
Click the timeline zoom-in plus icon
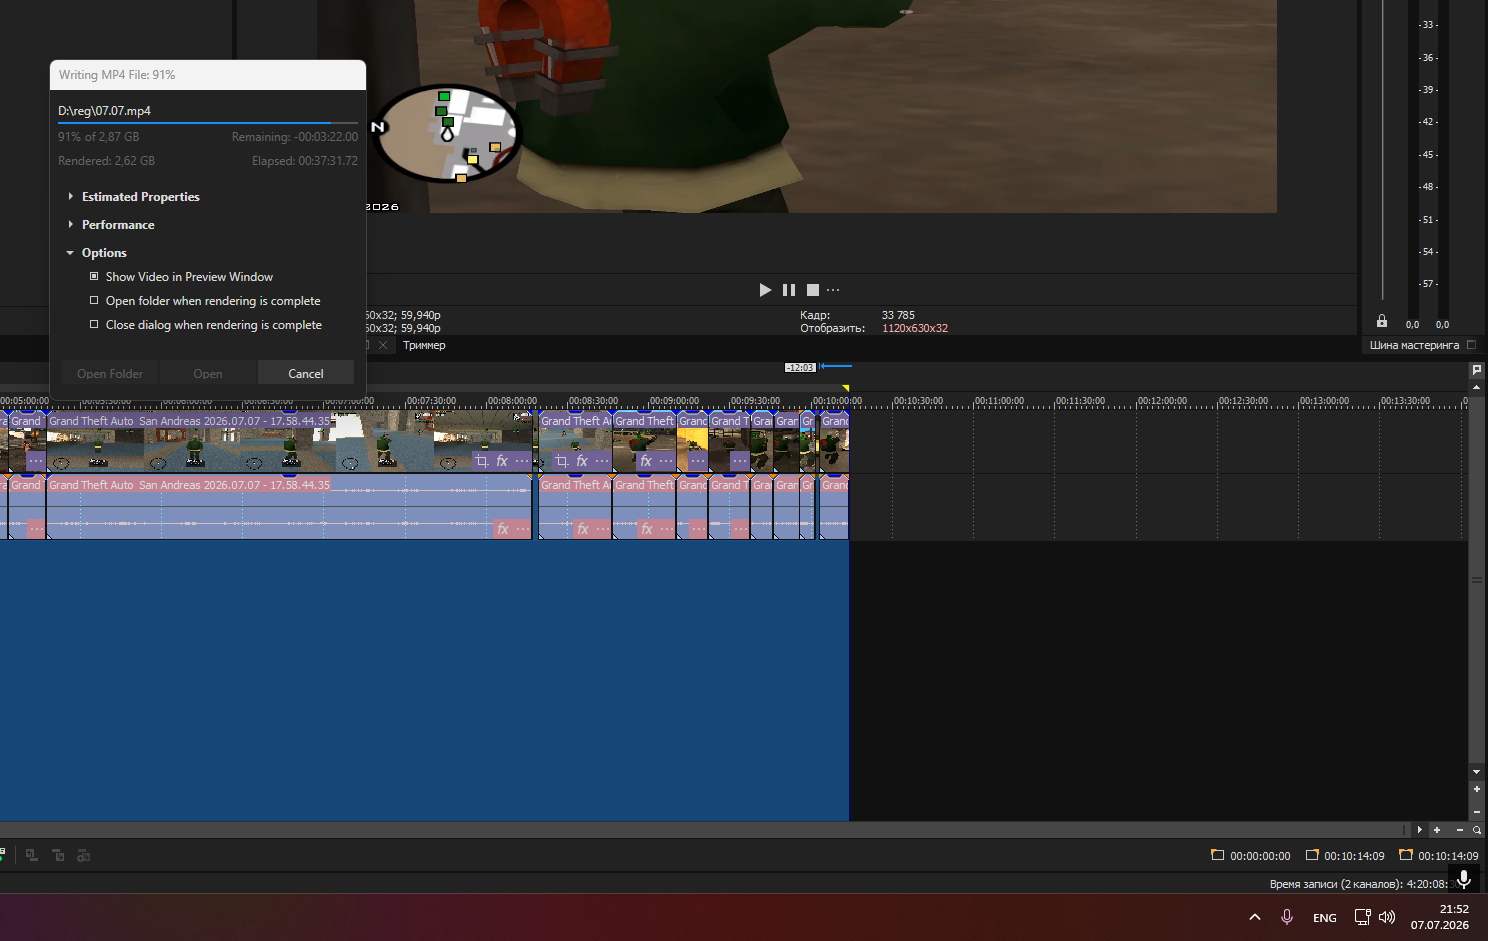point(1437,830)
